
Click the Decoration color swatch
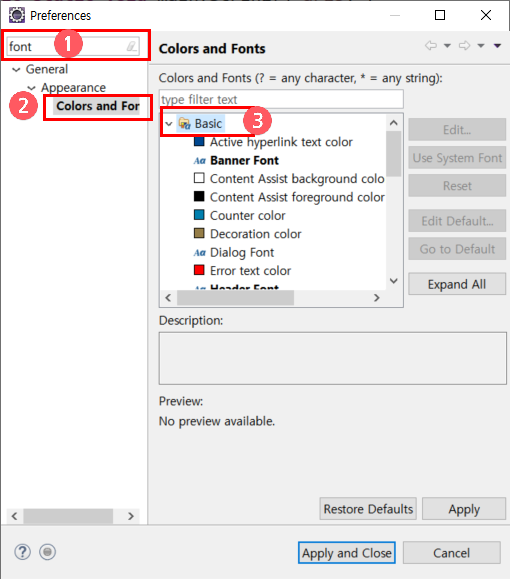coord(199,233)
